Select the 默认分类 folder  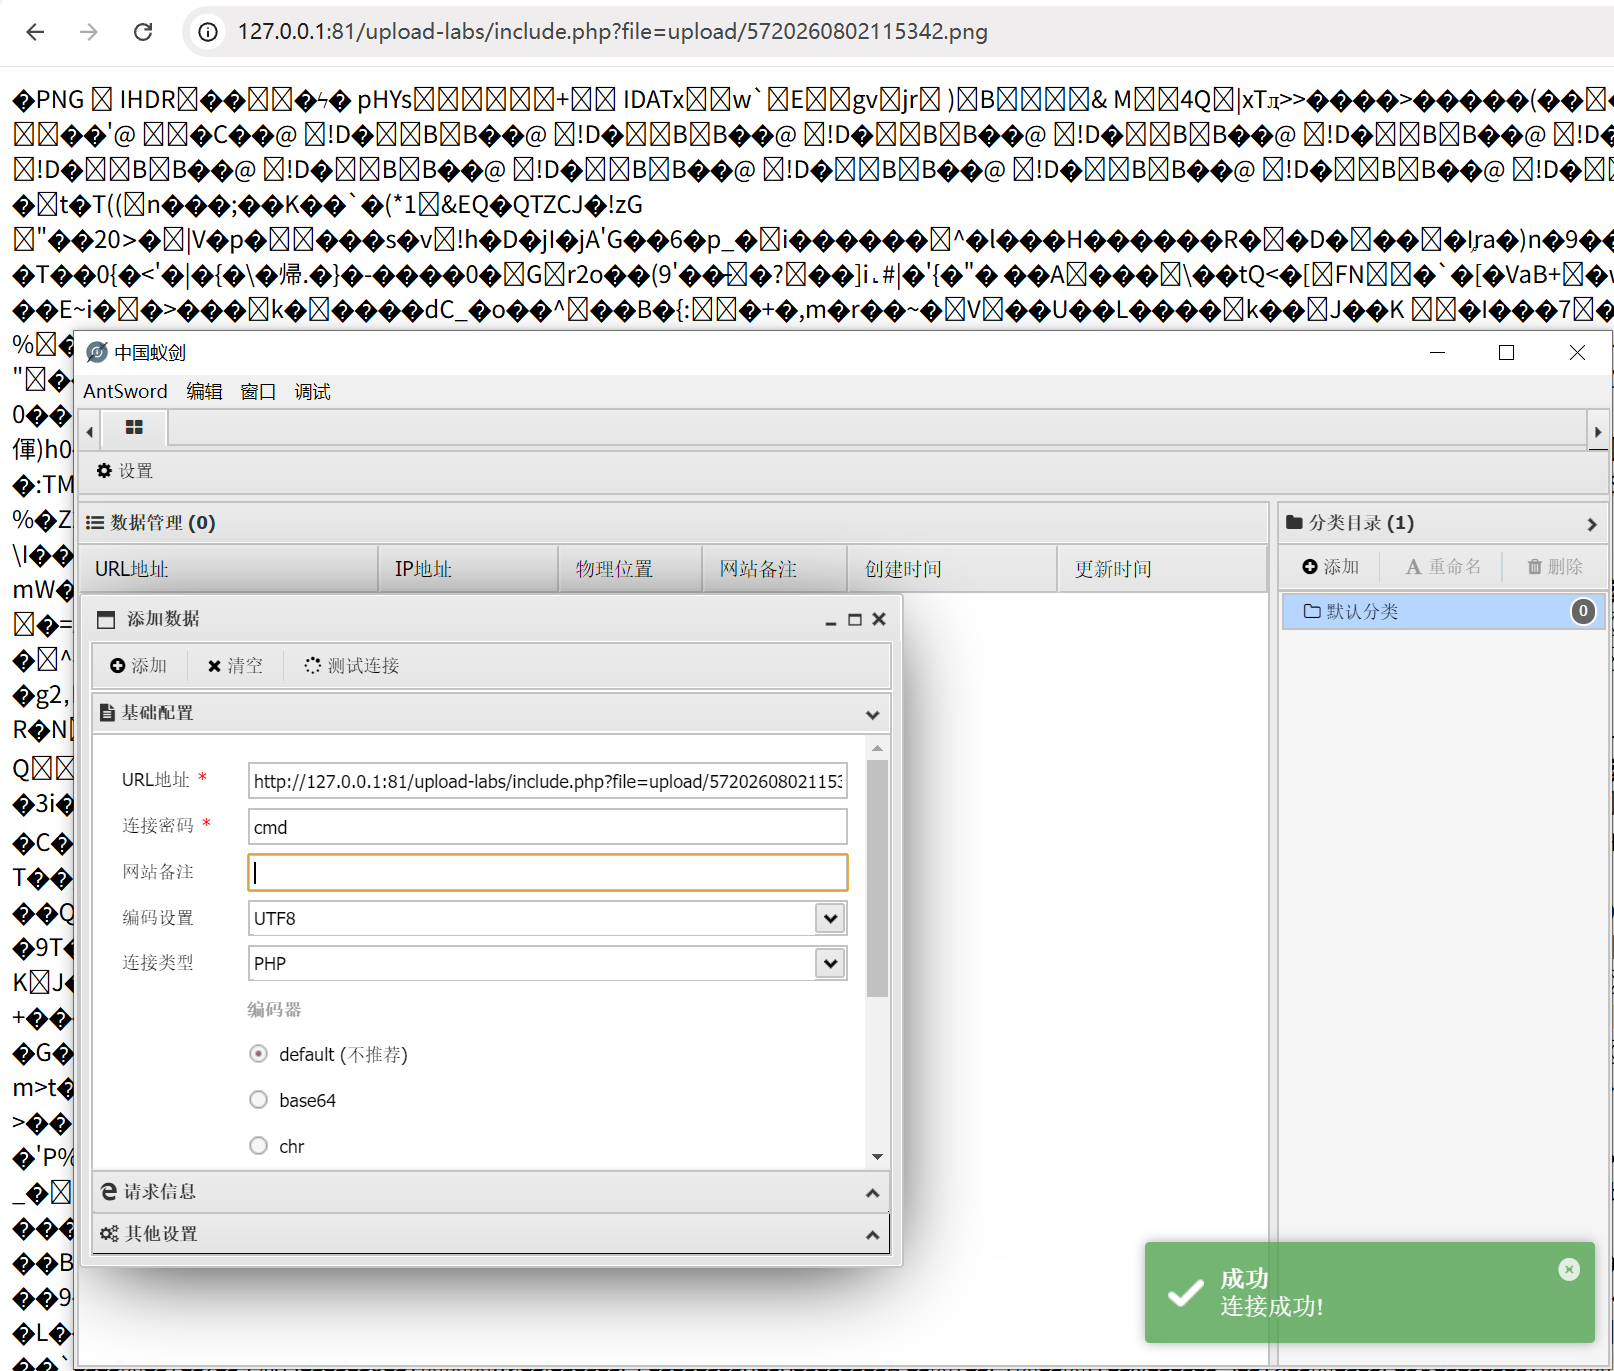(x=1443, y=611)
